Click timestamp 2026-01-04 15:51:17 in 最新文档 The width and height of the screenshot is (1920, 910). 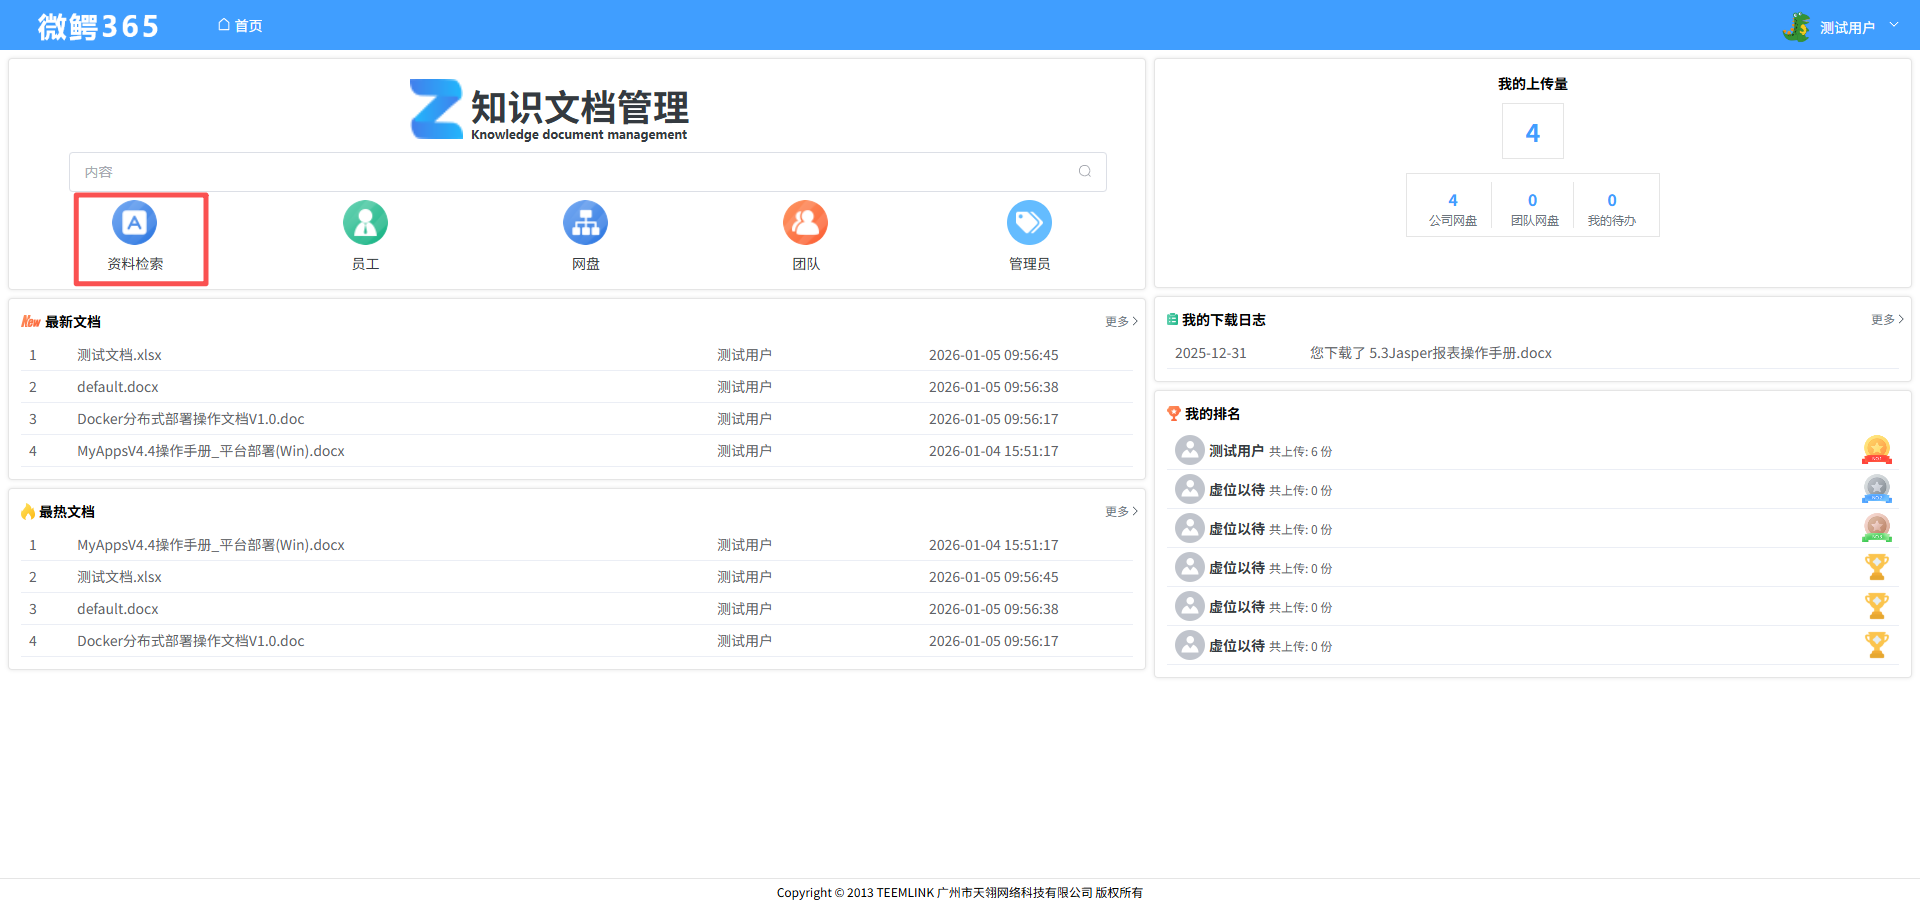coord(993,451)
